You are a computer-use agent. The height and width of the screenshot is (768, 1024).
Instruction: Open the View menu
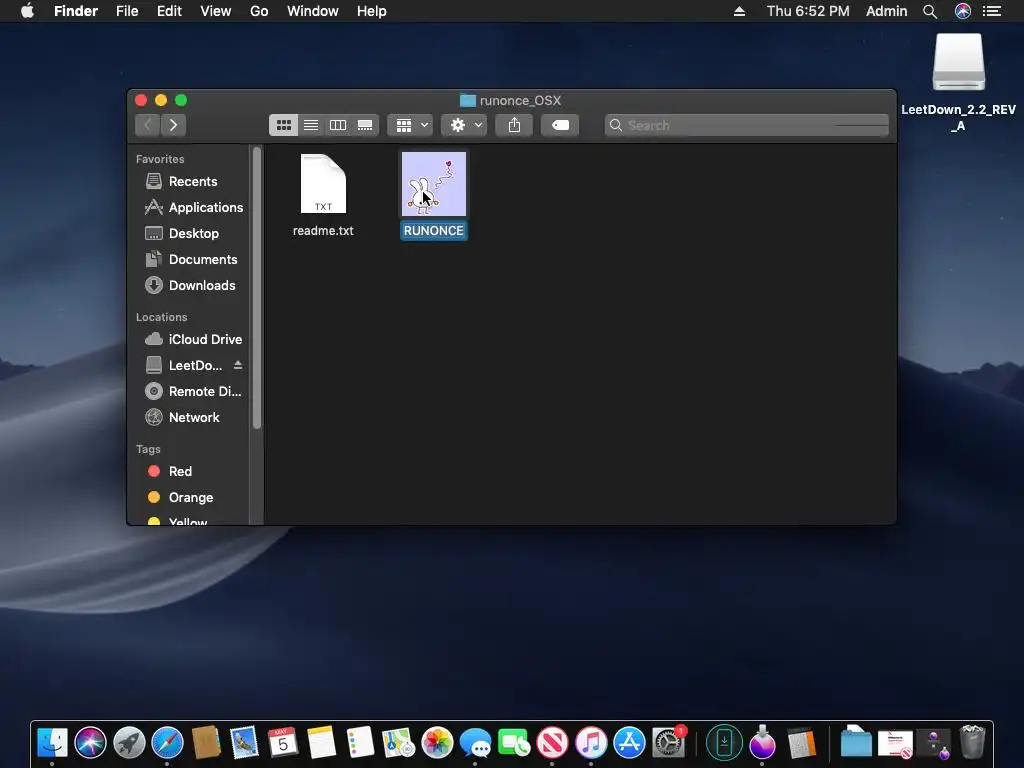(x=216, y=11)
